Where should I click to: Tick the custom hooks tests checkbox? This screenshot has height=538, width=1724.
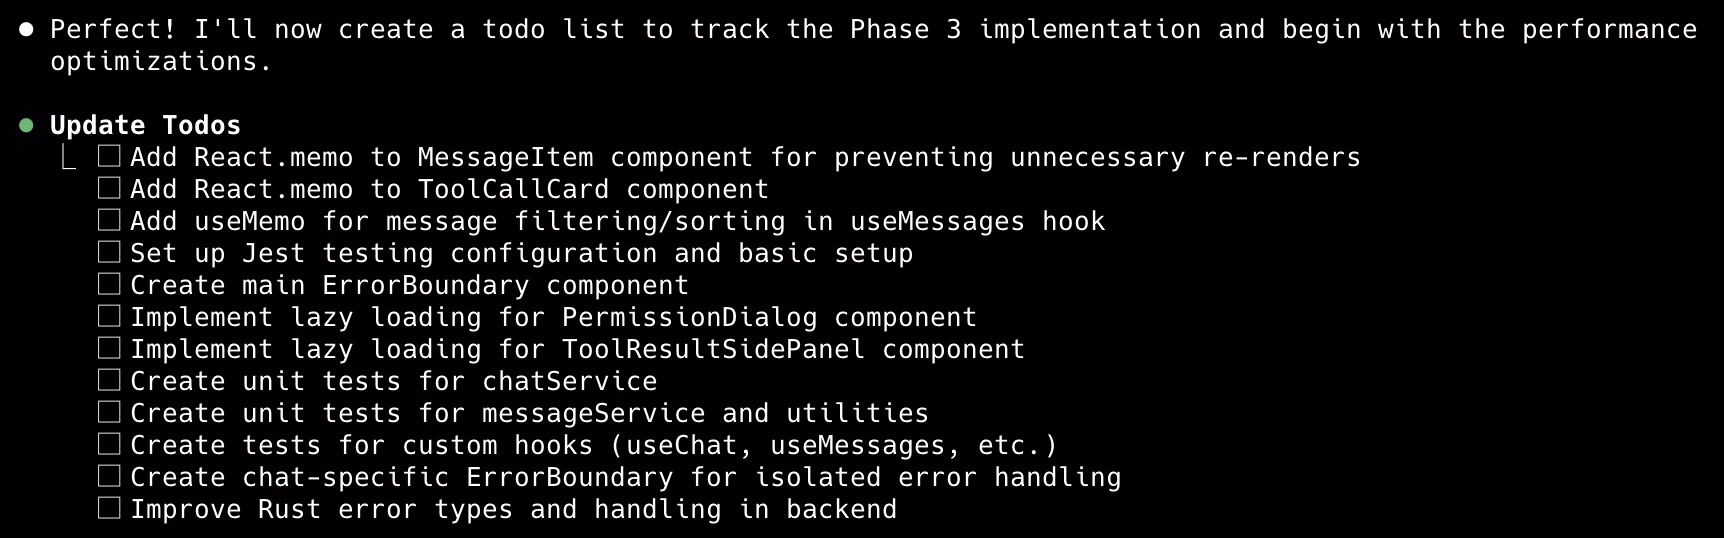point(109,444)
